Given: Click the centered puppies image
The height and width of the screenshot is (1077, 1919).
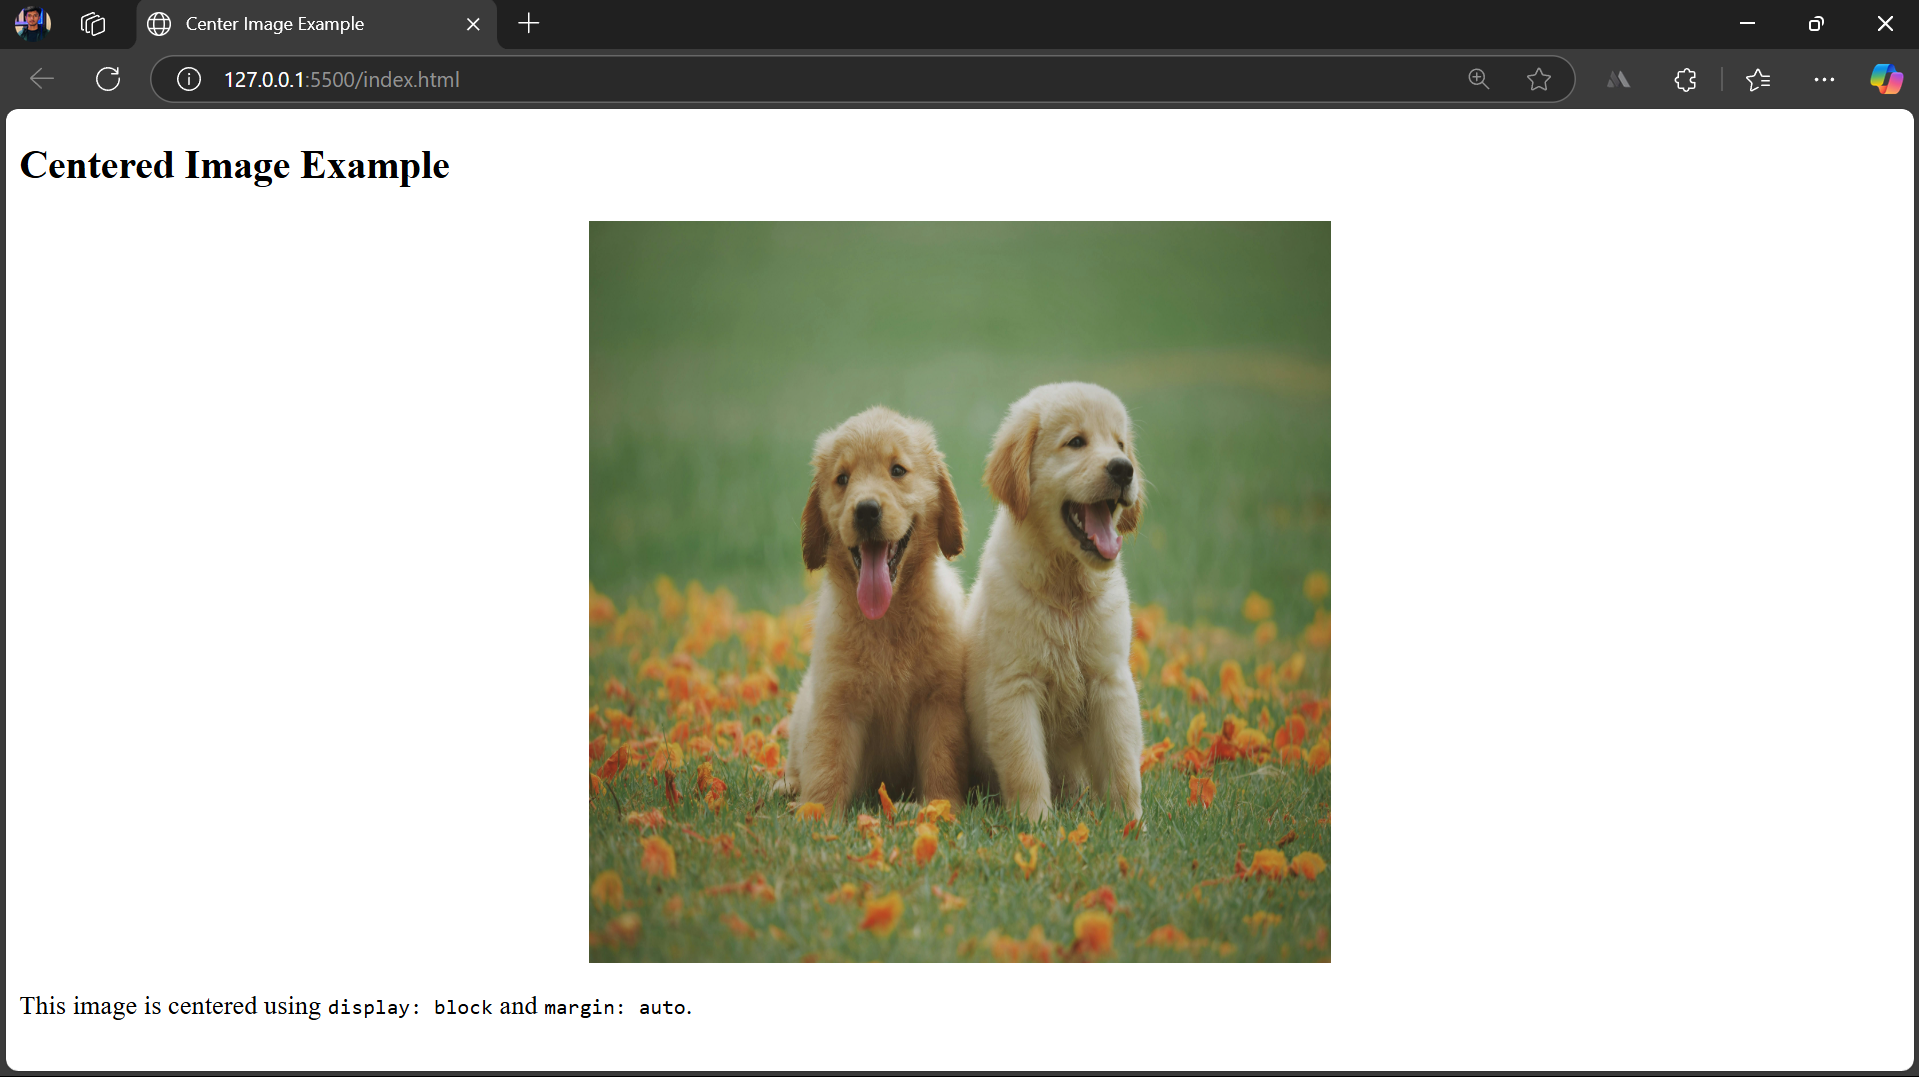Looking at the screenshot, I should 960,592.
